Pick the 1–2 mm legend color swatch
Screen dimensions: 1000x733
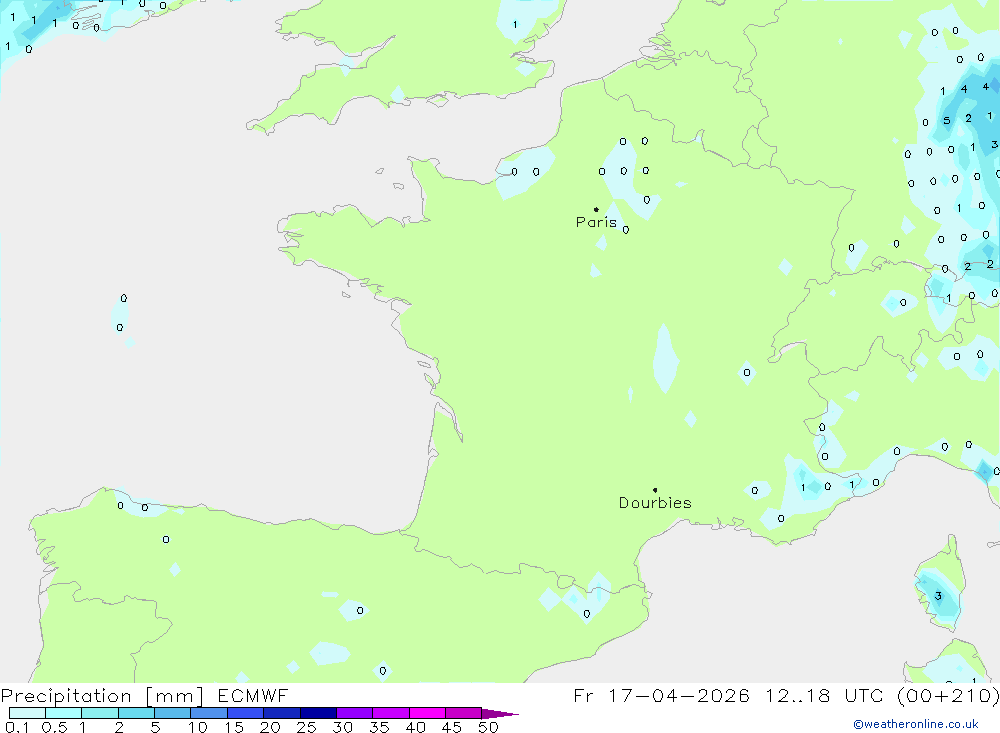[x=100, y=713]
